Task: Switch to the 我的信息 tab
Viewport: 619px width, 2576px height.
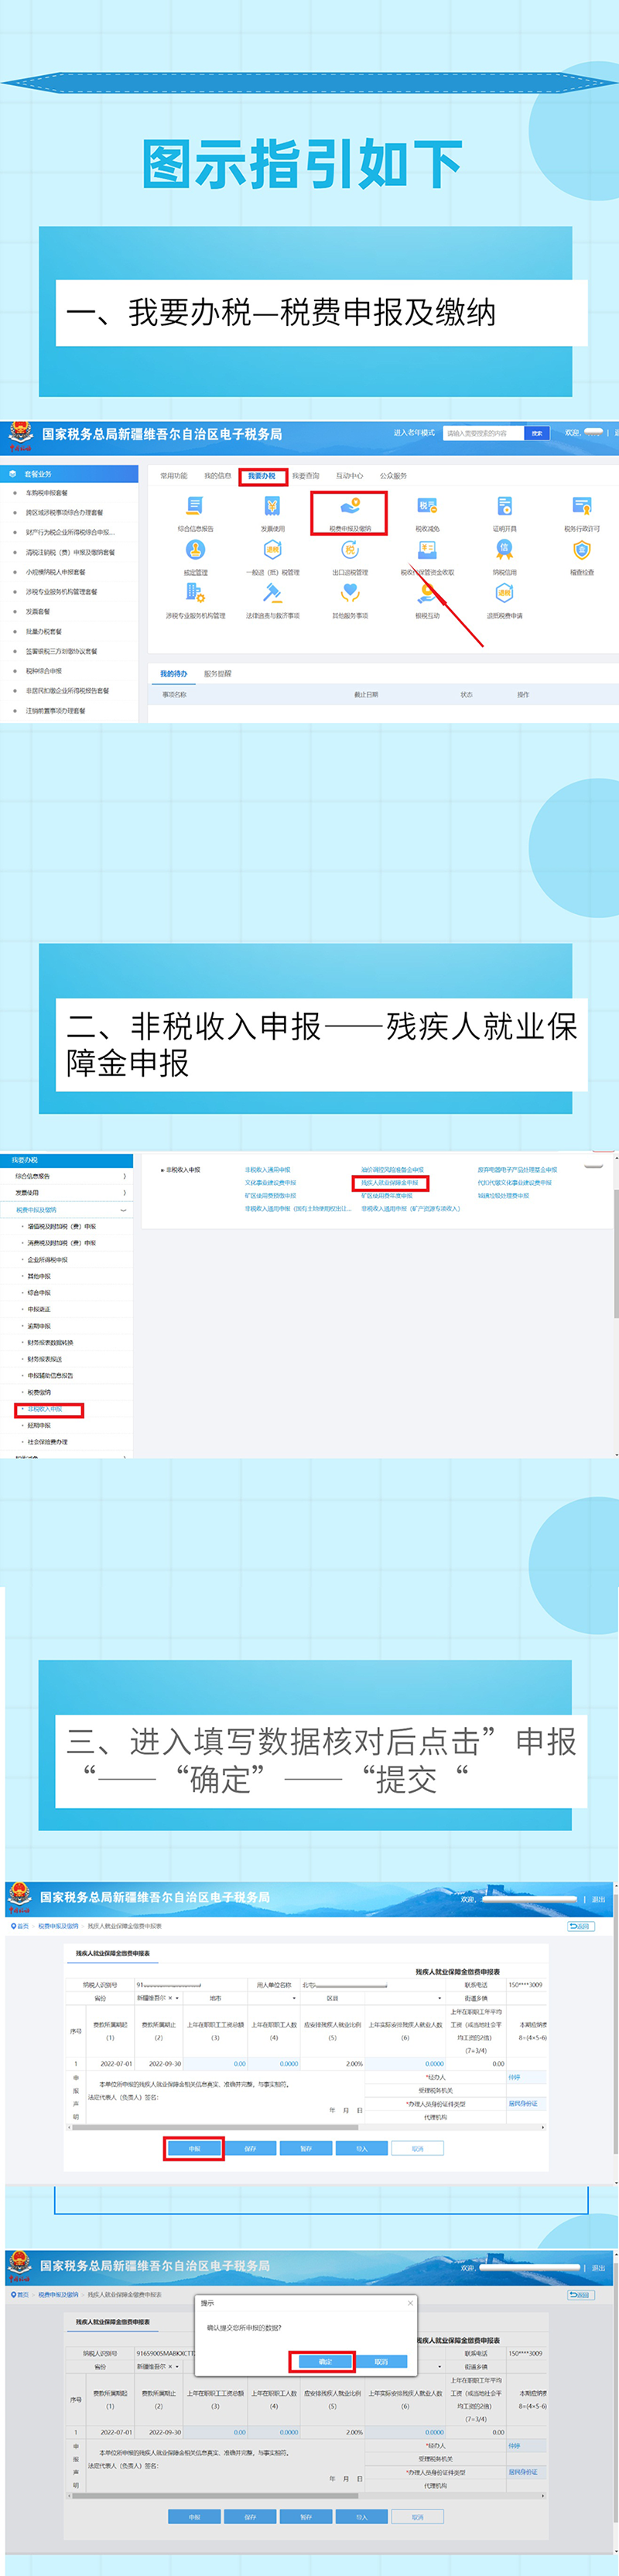Action: point(217,476)
